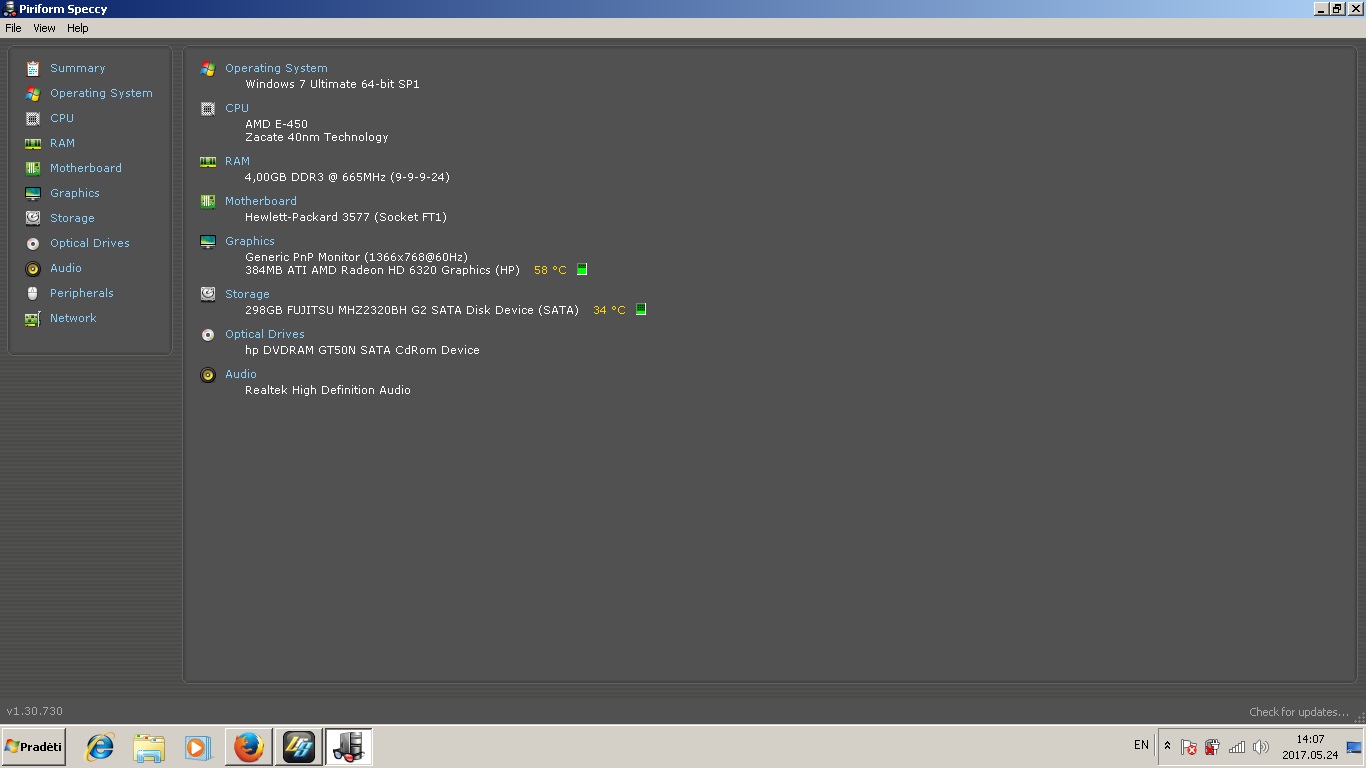Click the Radeon HD 6320 Graphics entry

(382, 270)
